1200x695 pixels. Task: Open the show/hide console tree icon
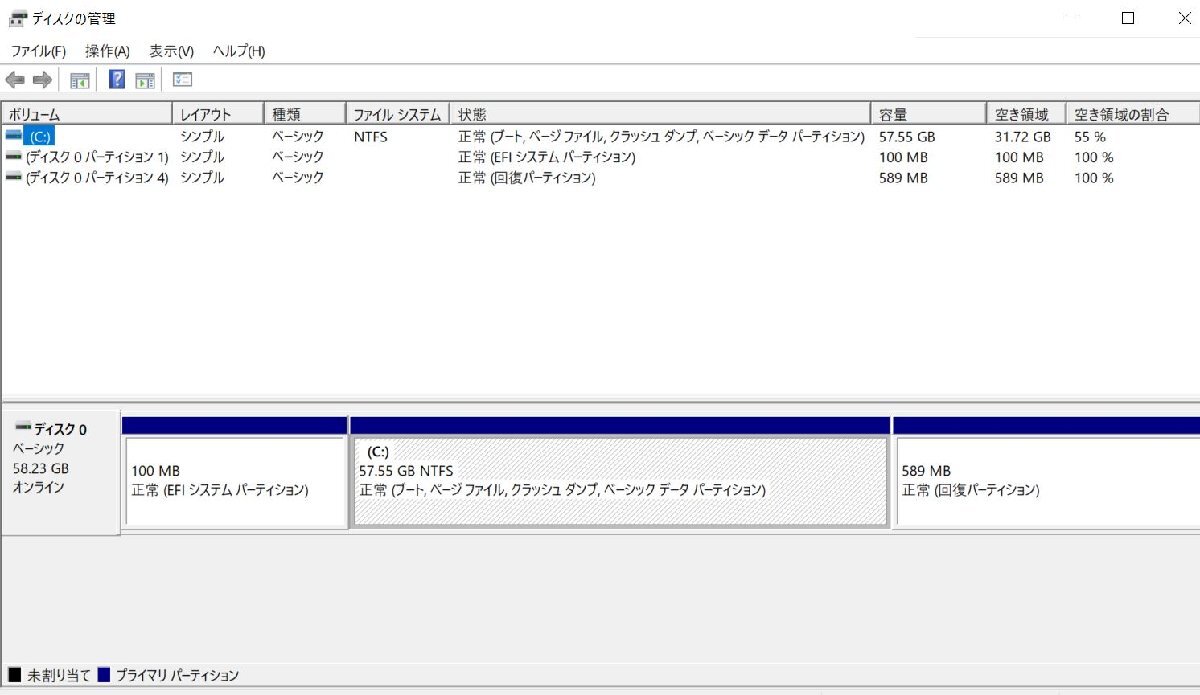pos(78,79)
